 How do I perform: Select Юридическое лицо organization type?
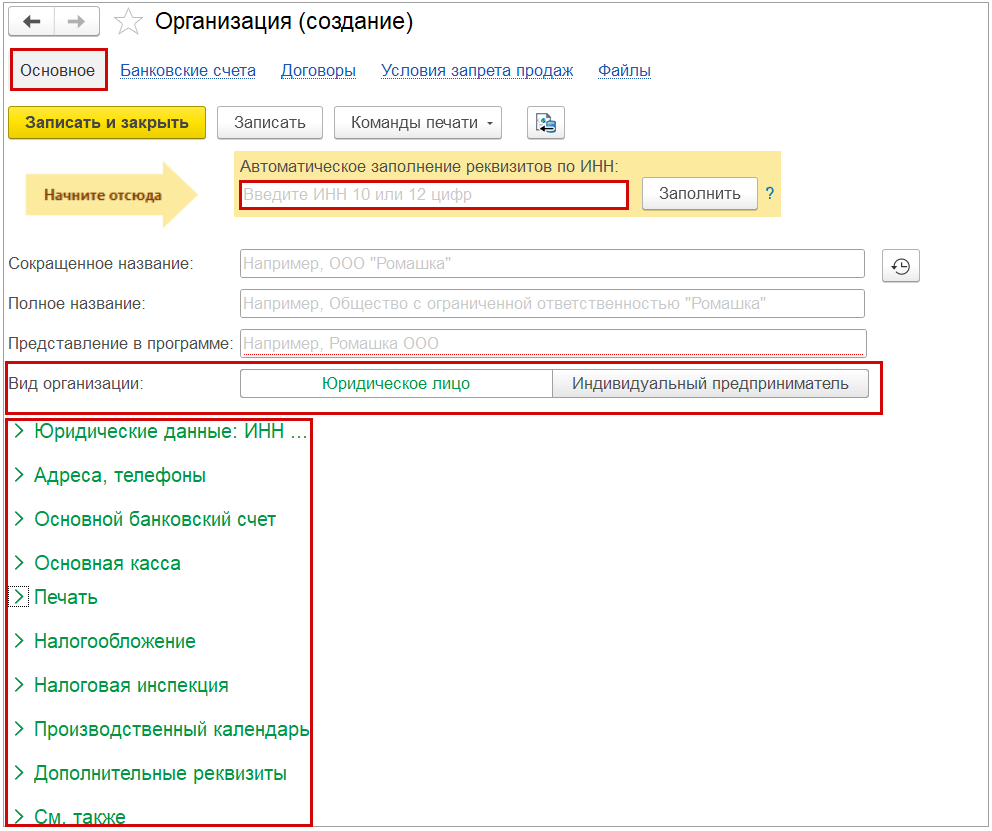[396, 384]
